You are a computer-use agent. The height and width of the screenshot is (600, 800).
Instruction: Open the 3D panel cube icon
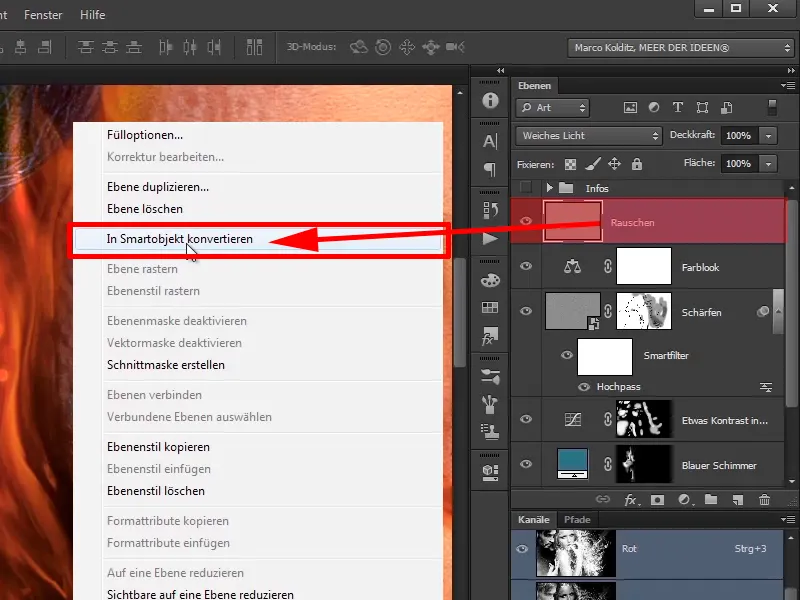tap(490, 472)
